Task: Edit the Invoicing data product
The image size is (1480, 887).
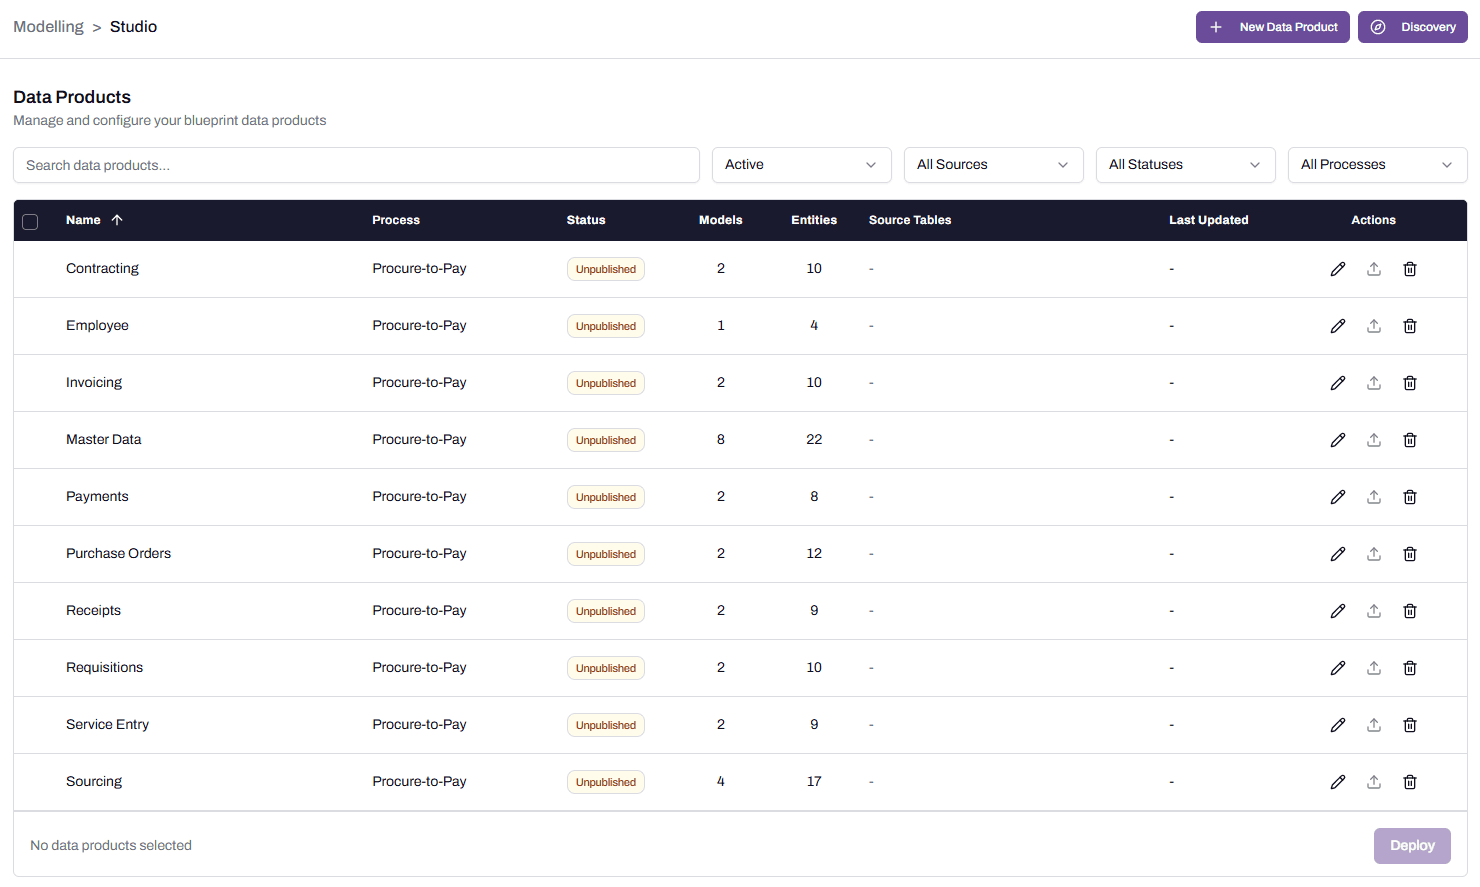Action: click(x=1338, y=383)
